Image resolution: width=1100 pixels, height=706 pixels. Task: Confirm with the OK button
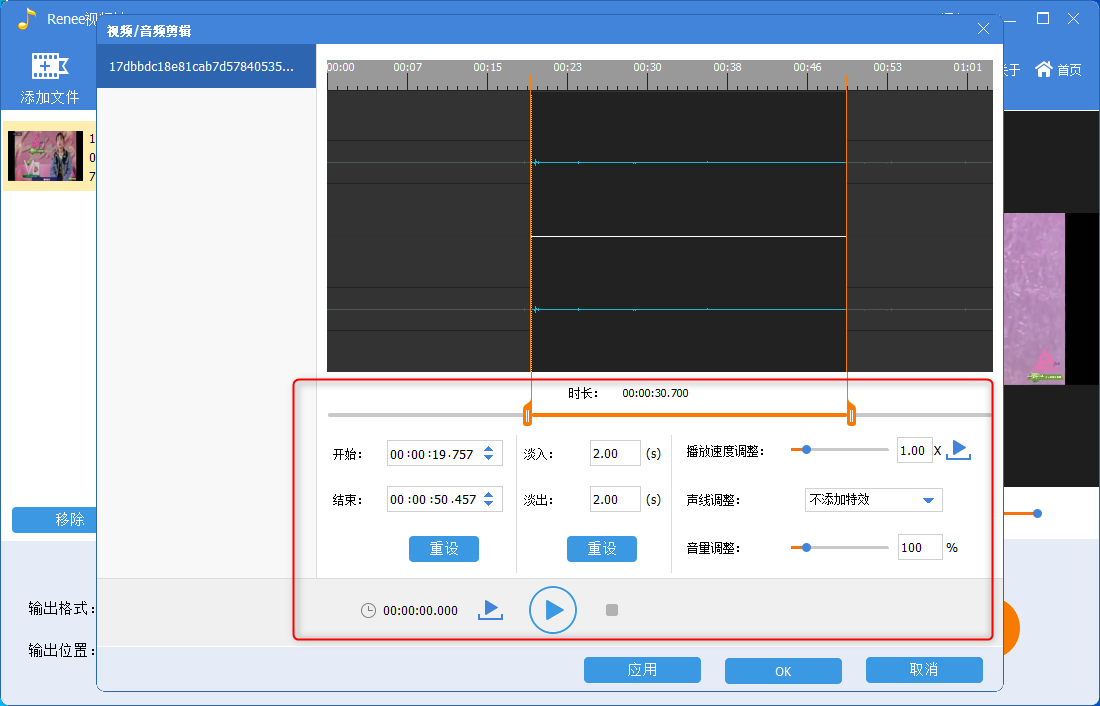coord(783,671)
